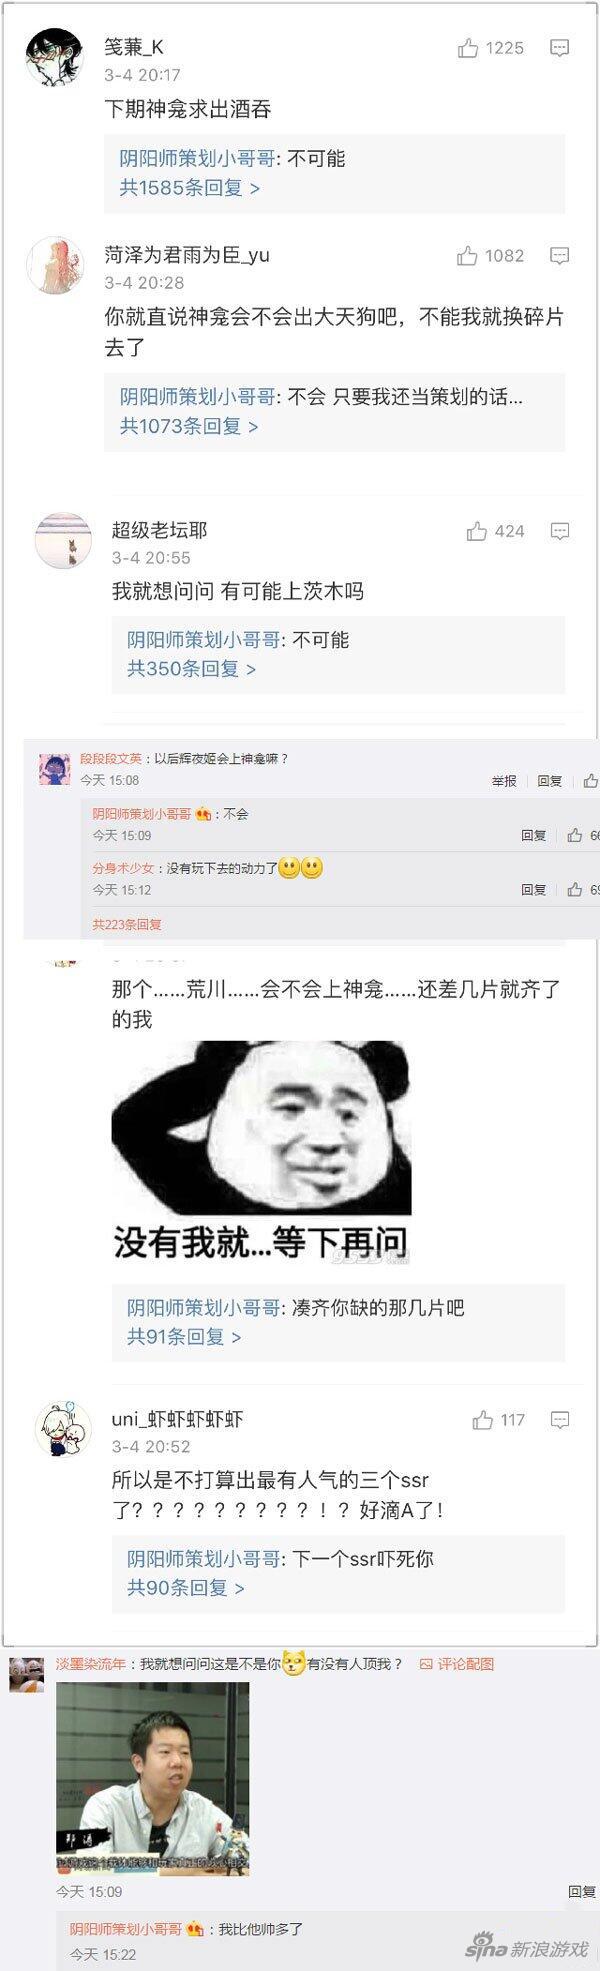Image resolution: width=600 pixels, height=1971 pixels.
Task: Expand 共91条回复 replies
Action: [x=184, y=1337]
